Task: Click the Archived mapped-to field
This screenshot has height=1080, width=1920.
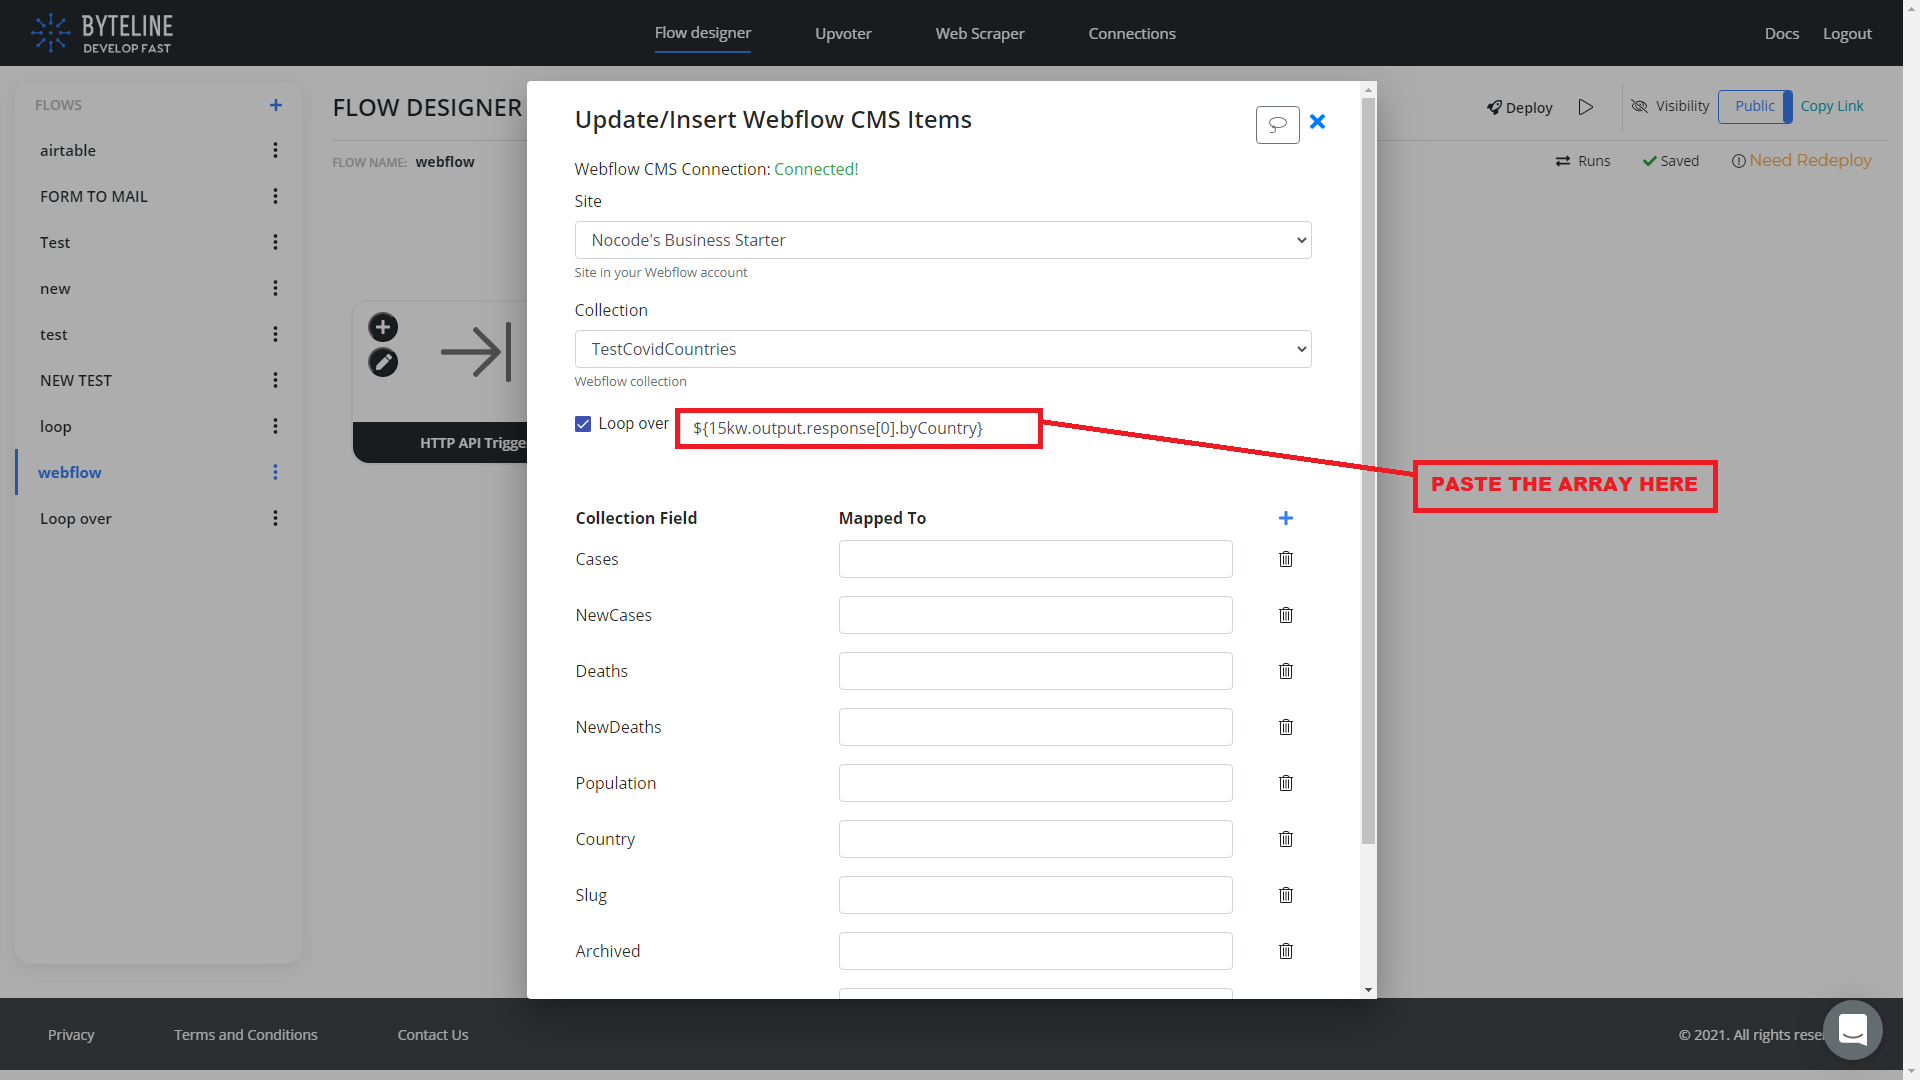Action: 1035,951
